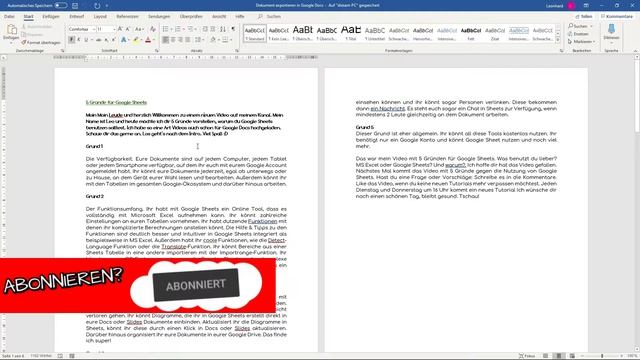
Task: Click the word count in the status bar
Action: (x=41, y=356)
